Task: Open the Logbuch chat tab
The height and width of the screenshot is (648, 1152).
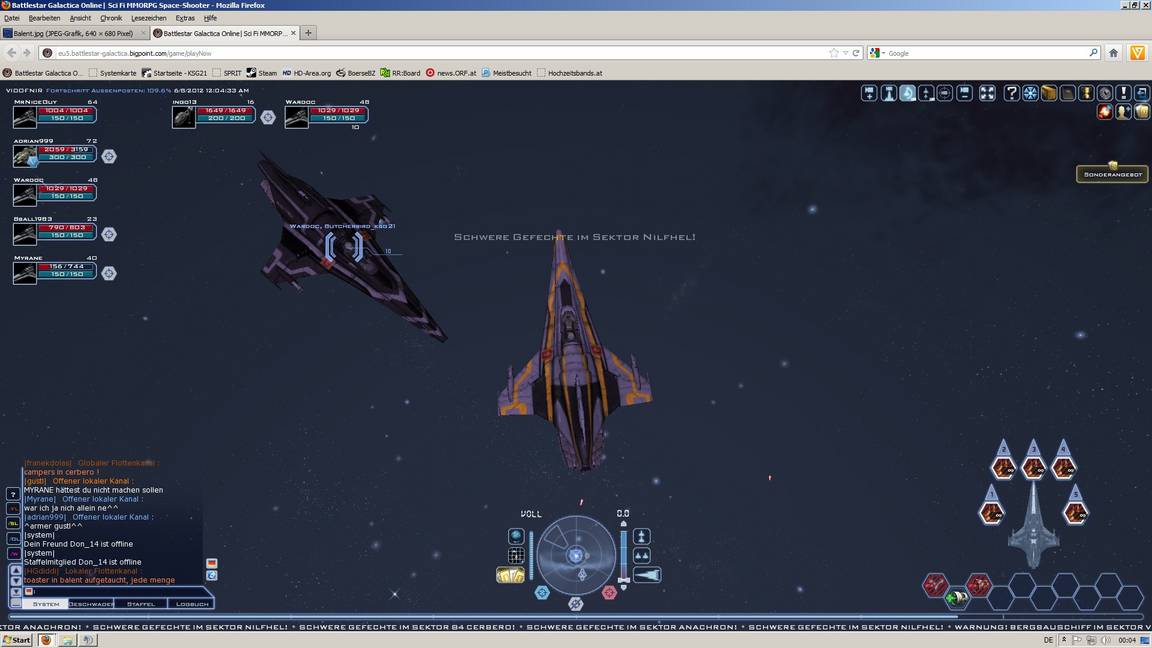Action: pyautogui.click(x=192, y=604)
